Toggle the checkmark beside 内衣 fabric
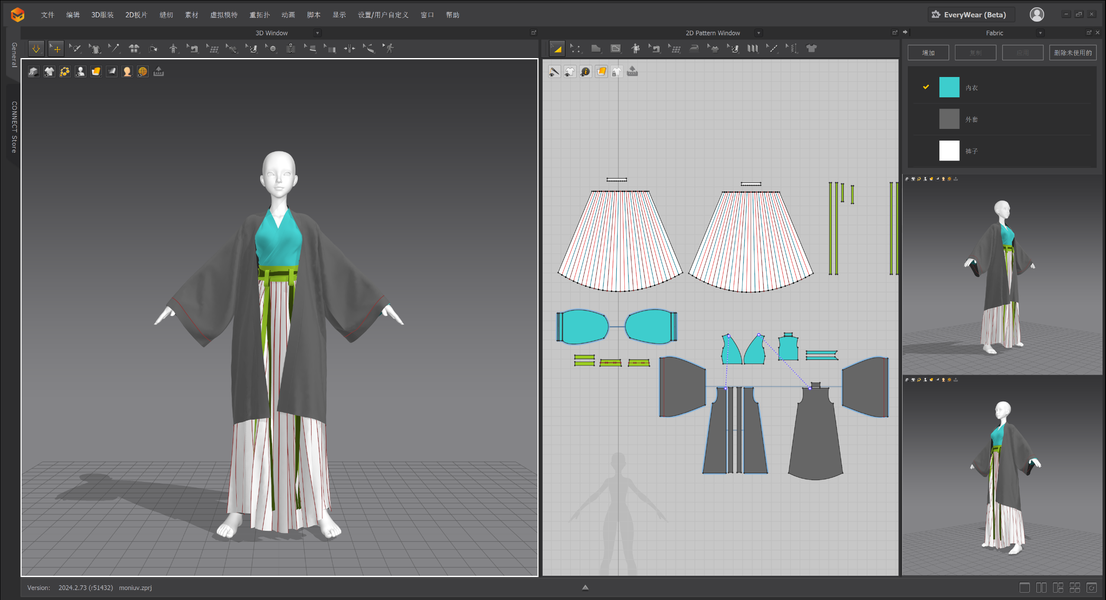Image resolution: width=1106 pixels, height=600 pixels. [x=926, y=88]
